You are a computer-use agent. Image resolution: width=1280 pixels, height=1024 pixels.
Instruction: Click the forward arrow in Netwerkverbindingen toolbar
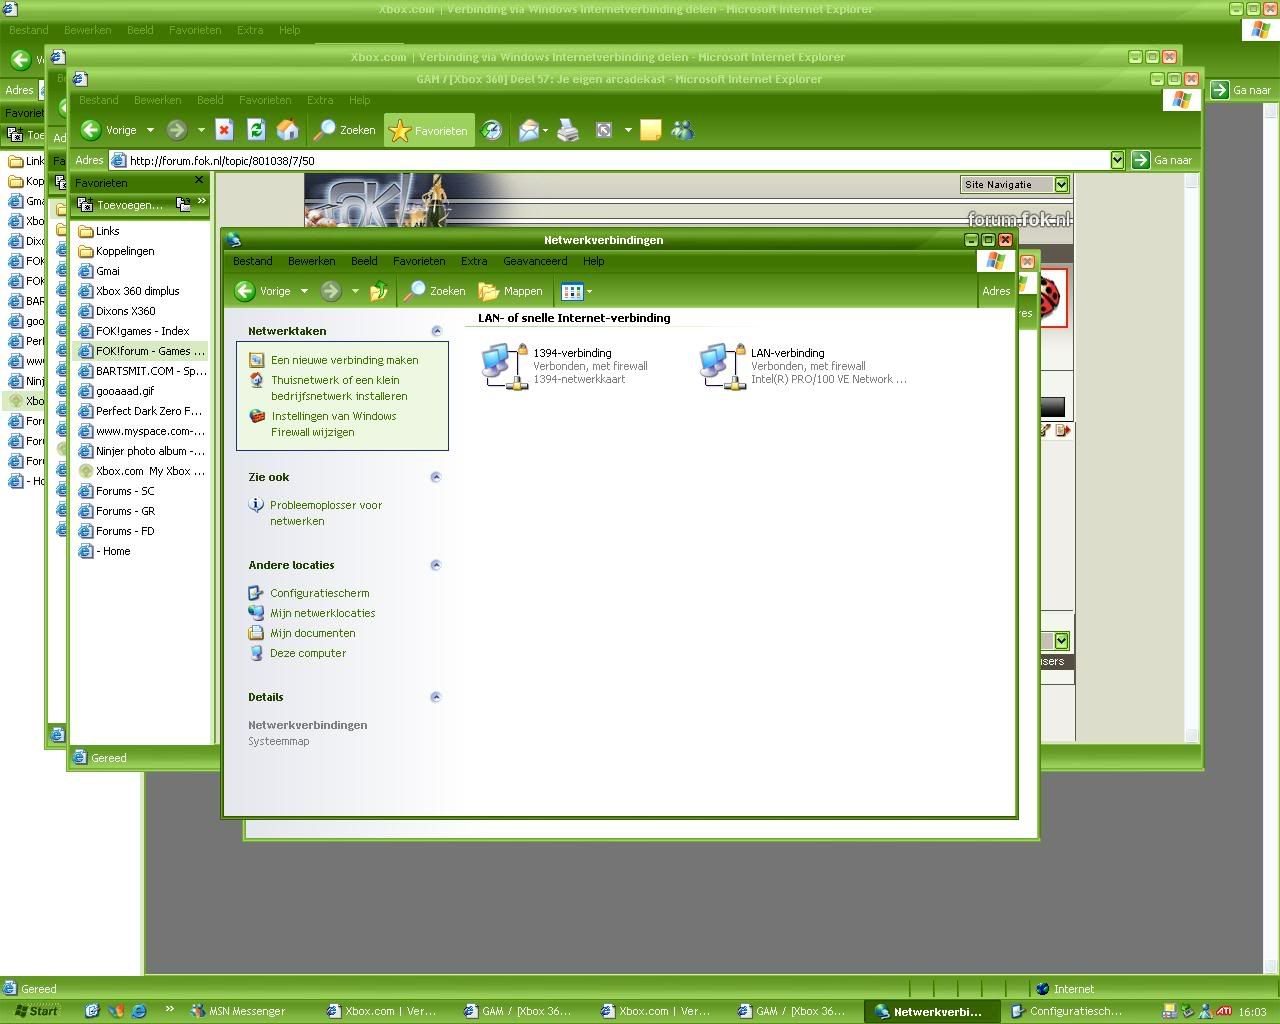[330, 291]
